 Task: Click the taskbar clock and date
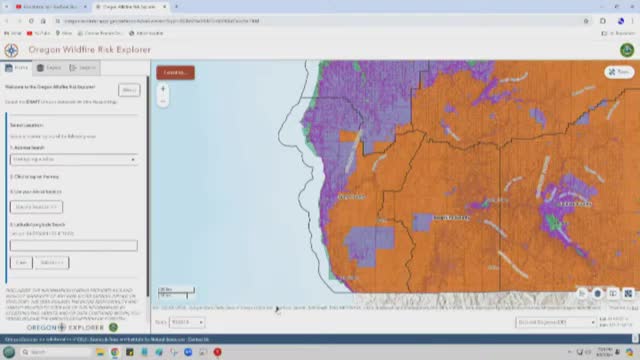(x=604, y=352)
